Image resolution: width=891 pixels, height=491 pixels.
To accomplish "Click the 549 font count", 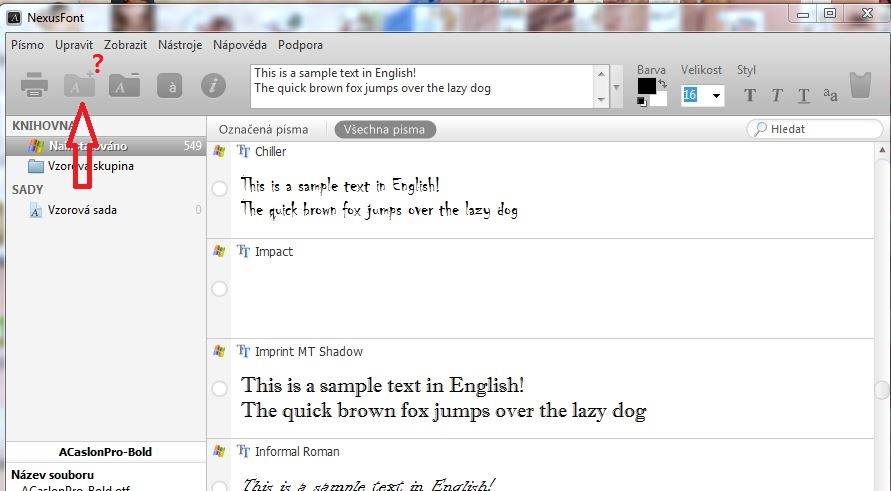I will pos(193,146).
